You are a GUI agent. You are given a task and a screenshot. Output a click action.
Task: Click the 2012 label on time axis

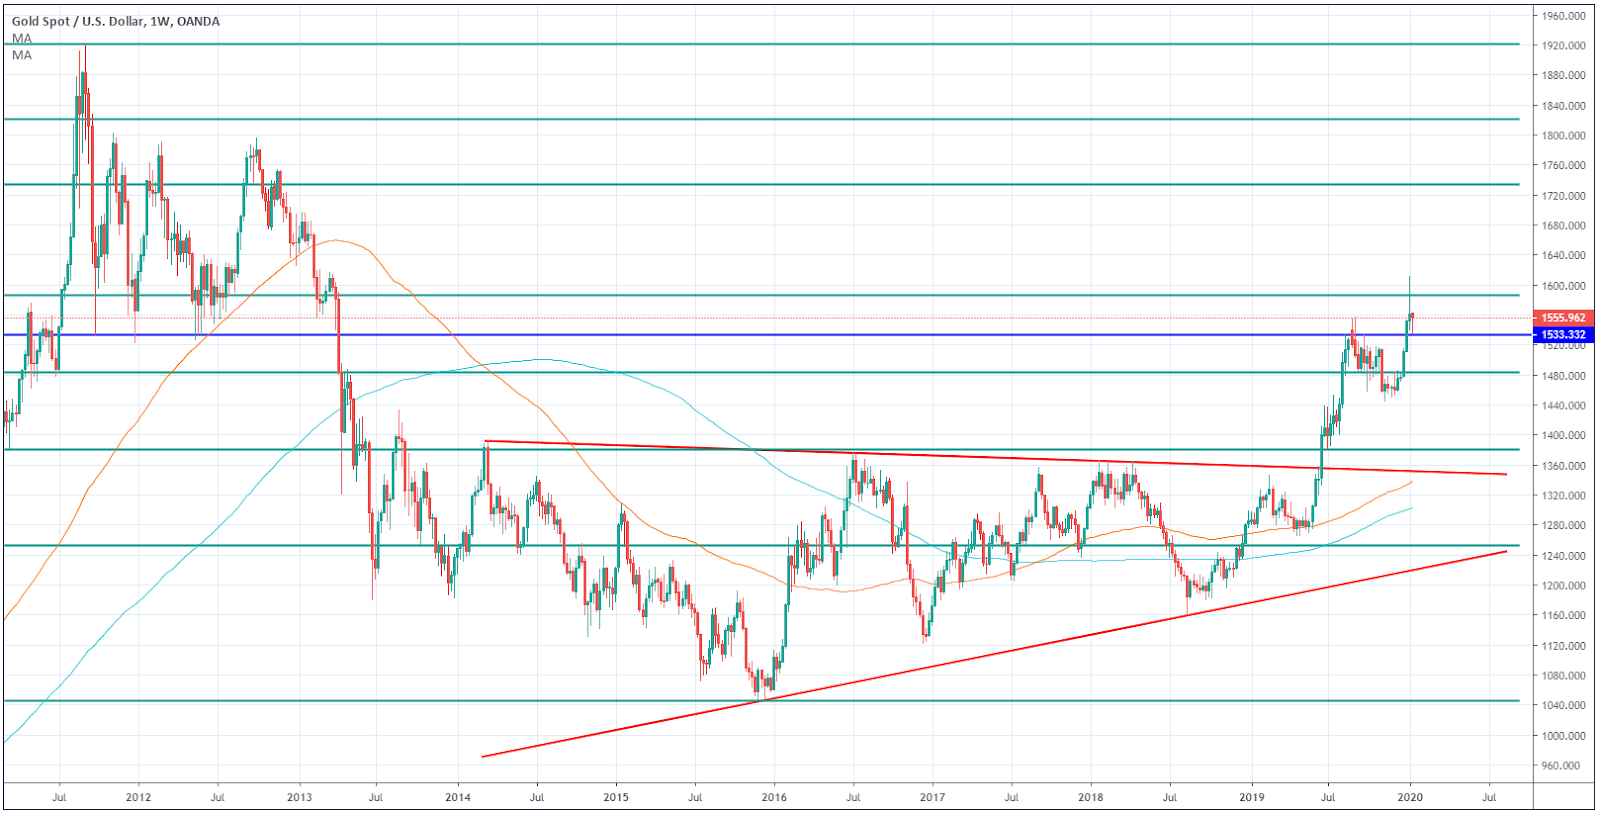139,798
